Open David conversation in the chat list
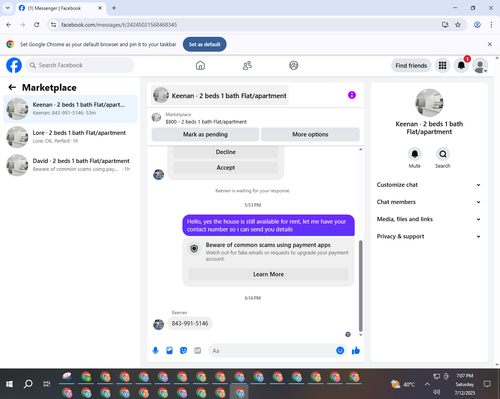 (x=70, y=165)
